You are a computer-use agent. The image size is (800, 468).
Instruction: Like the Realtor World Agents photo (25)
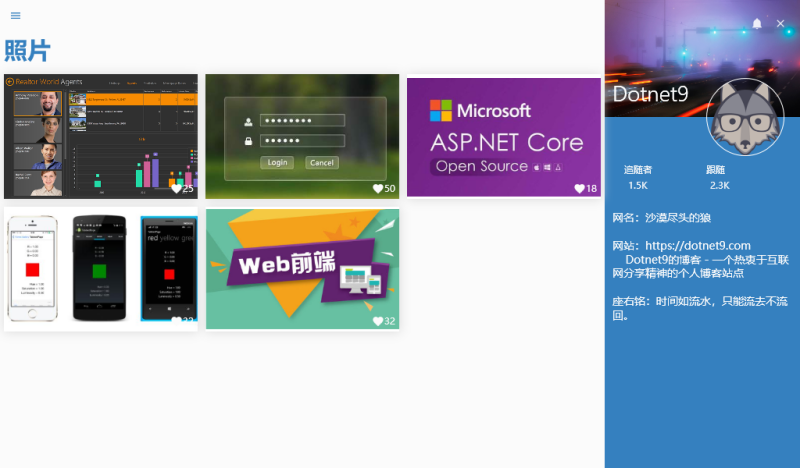coord(177,189)
